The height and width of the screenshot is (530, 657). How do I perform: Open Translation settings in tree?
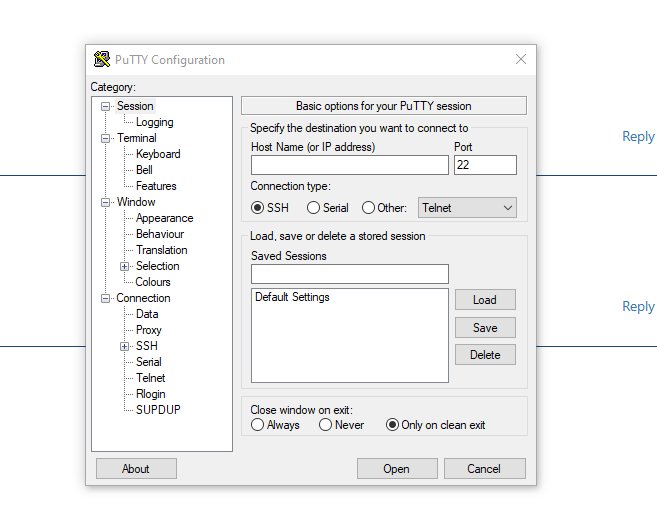click(162, 250)
